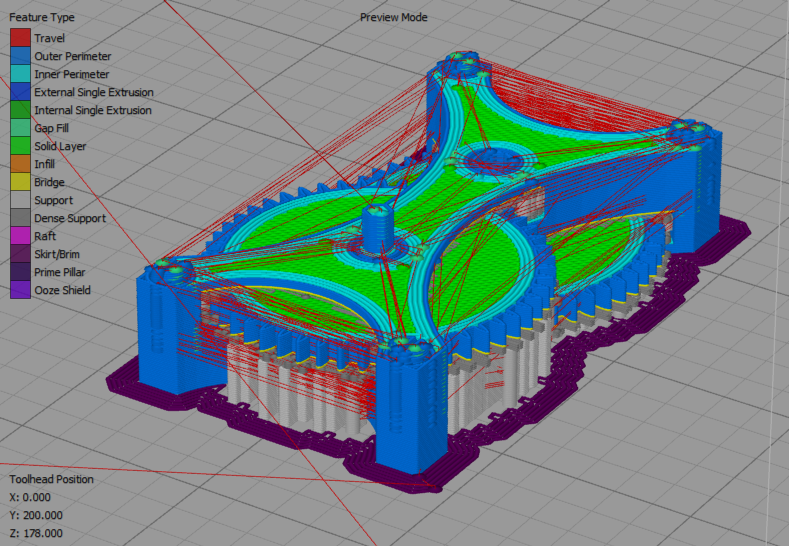This screenshot has width=789, height=546.
Task: Click the Dense Support swatch
Action: [20, 218]
